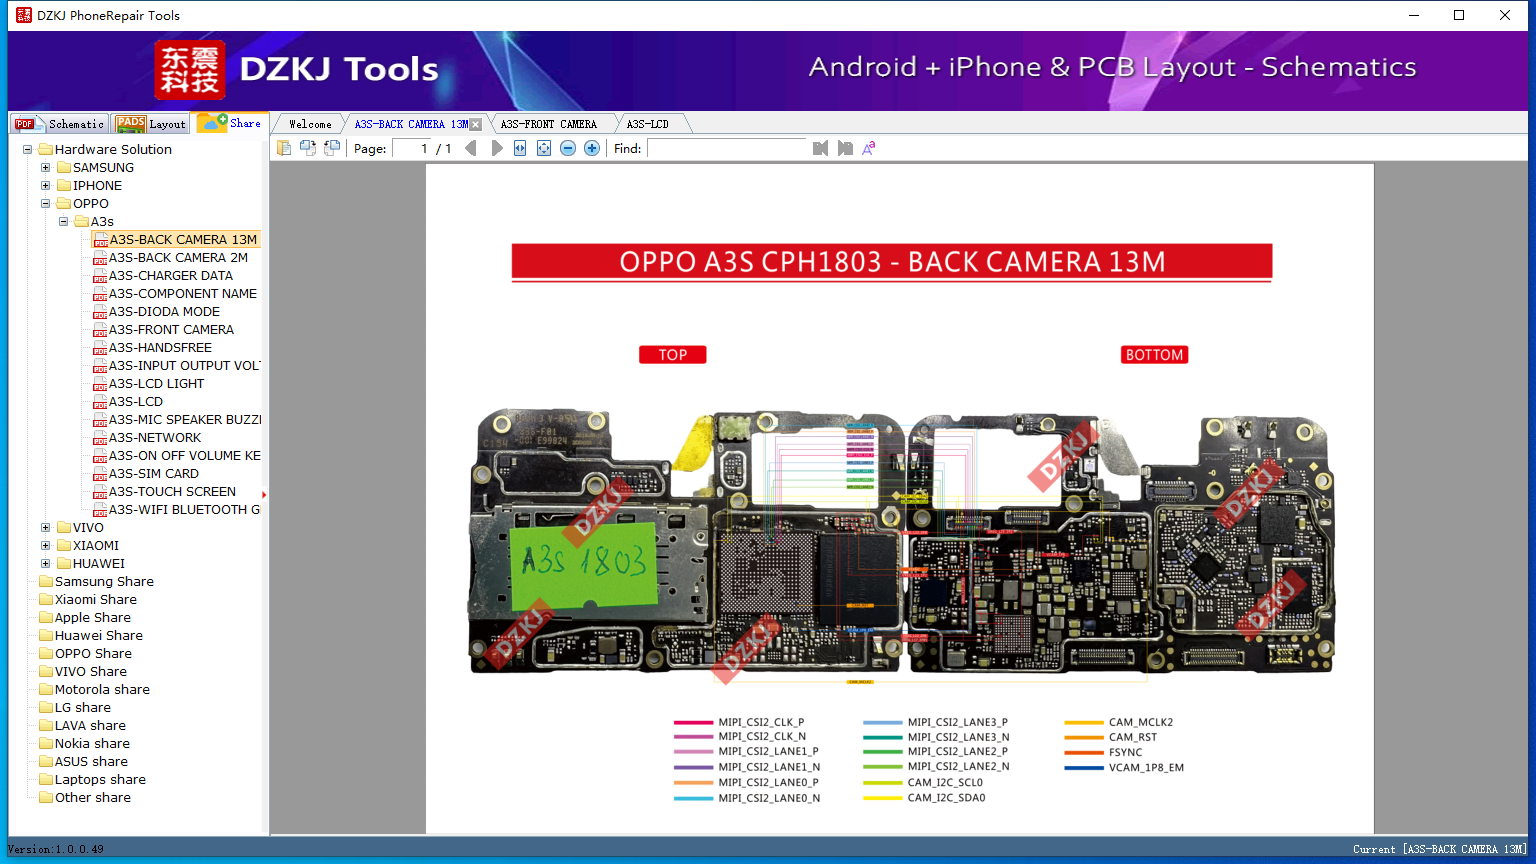Close the A3S-BACK CAMERA 13M tab

476,124
